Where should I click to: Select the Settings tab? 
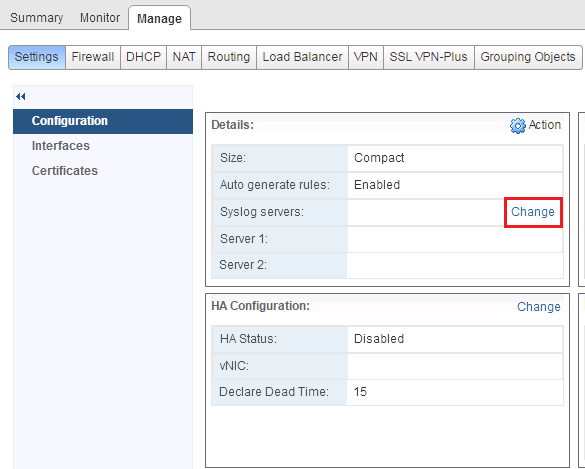[37, 57]
